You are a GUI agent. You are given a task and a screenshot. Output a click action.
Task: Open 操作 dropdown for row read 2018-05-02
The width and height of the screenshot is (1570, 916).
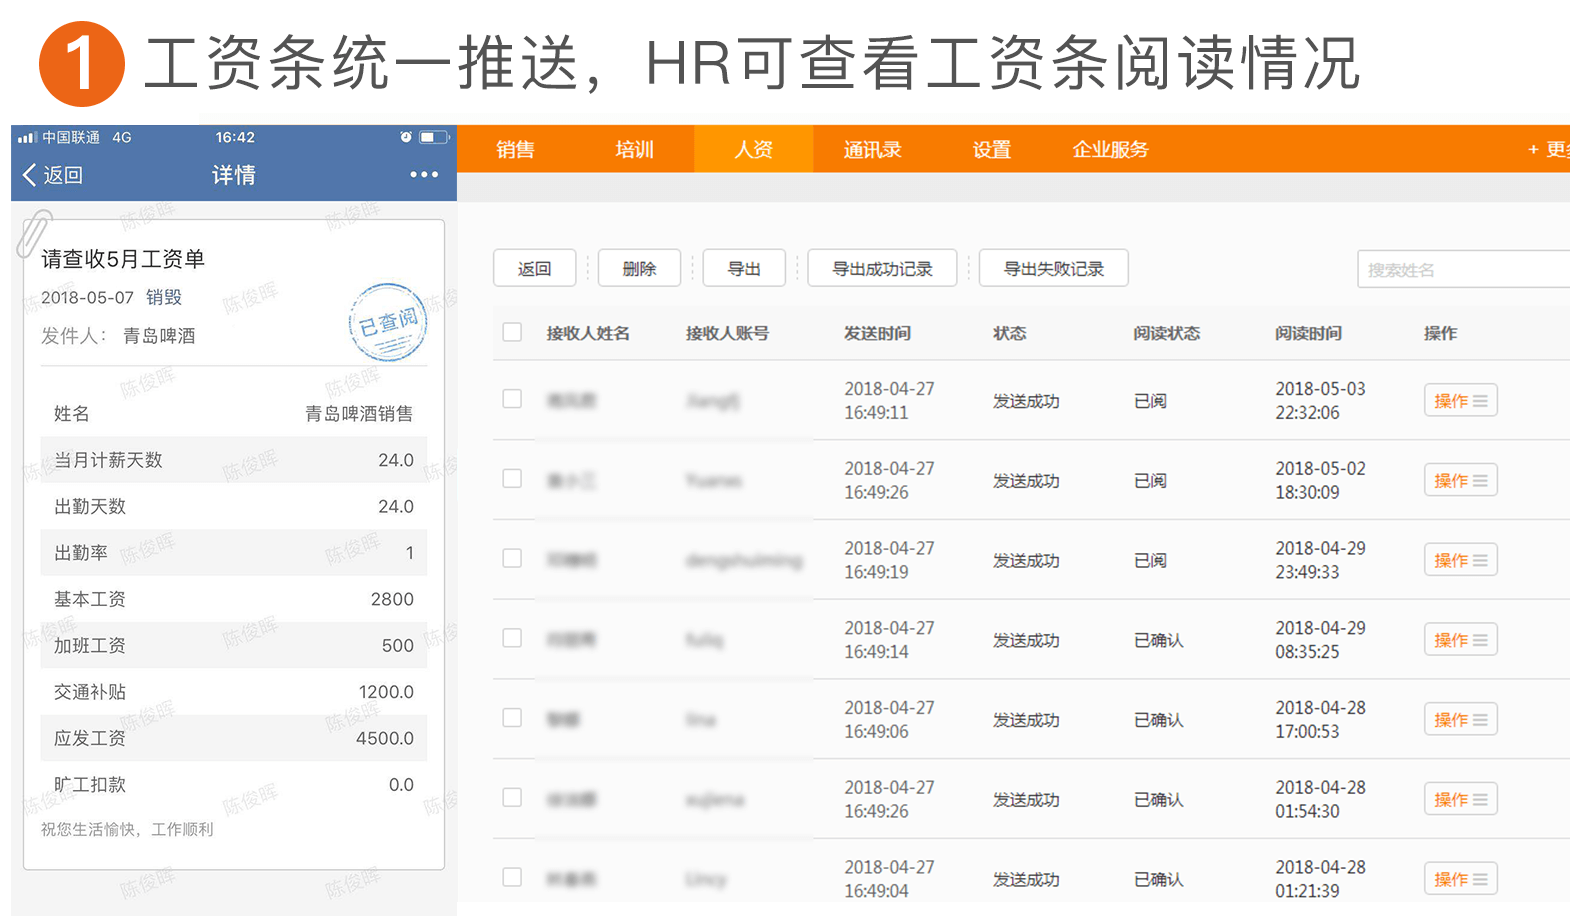[1460, 480]
